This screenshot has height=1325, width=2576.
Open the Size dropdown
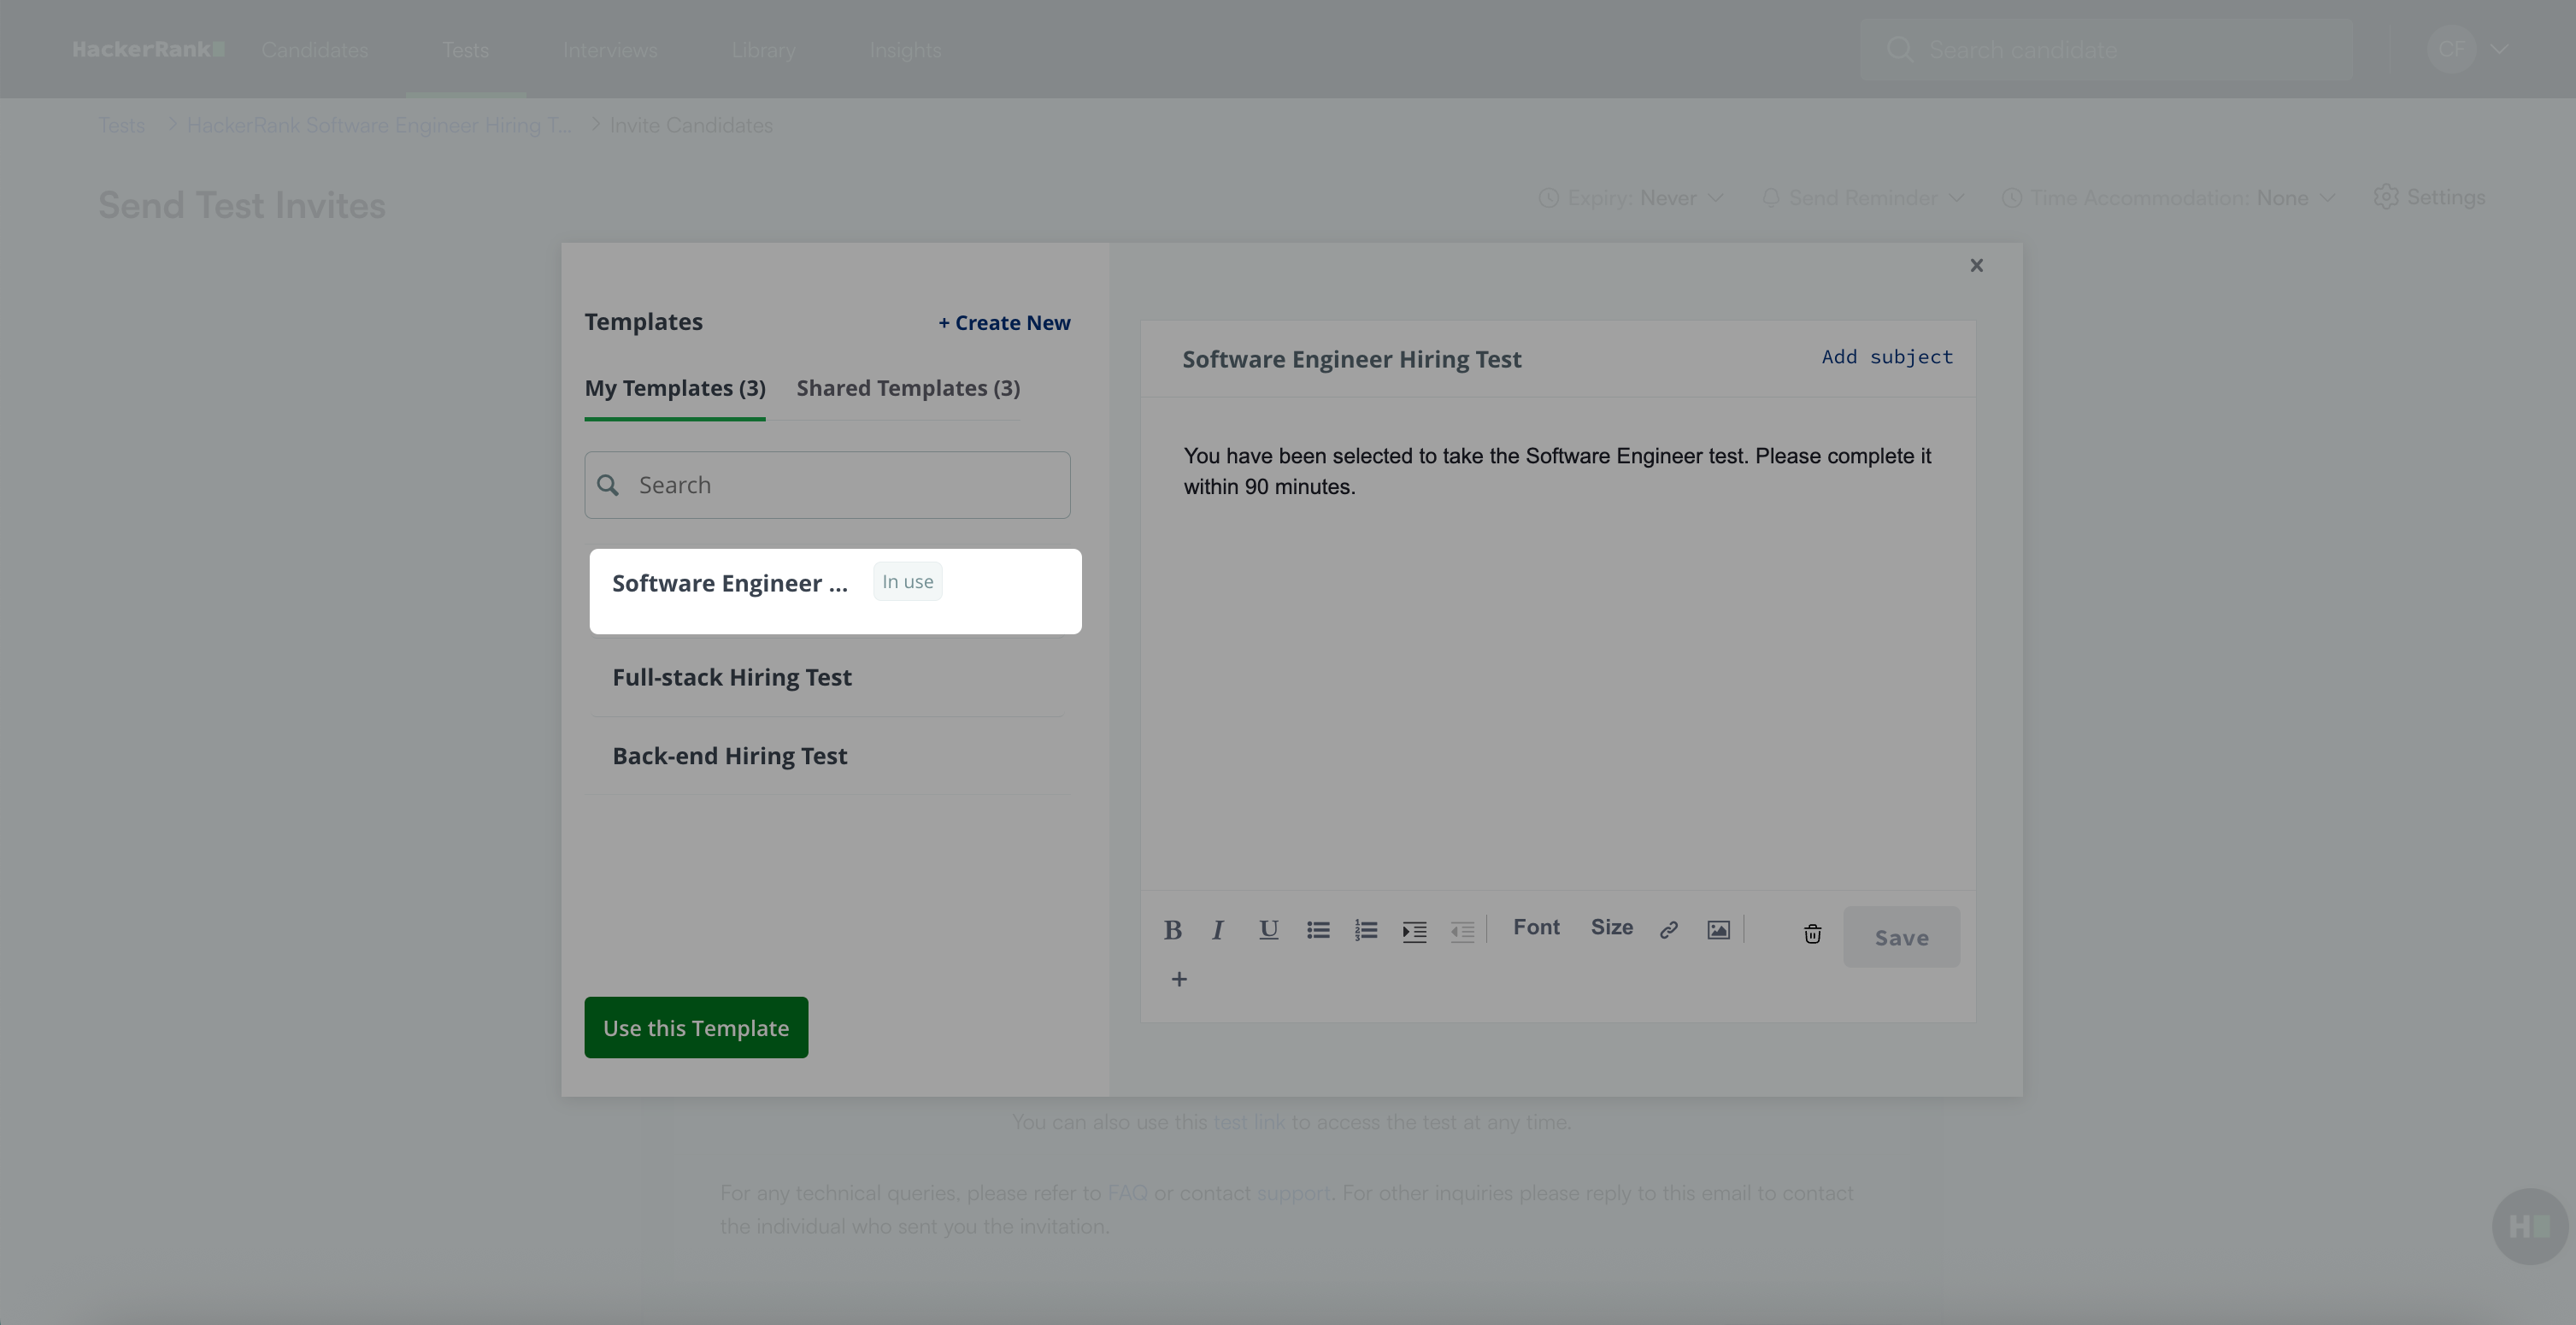(x=1611, y=928)
